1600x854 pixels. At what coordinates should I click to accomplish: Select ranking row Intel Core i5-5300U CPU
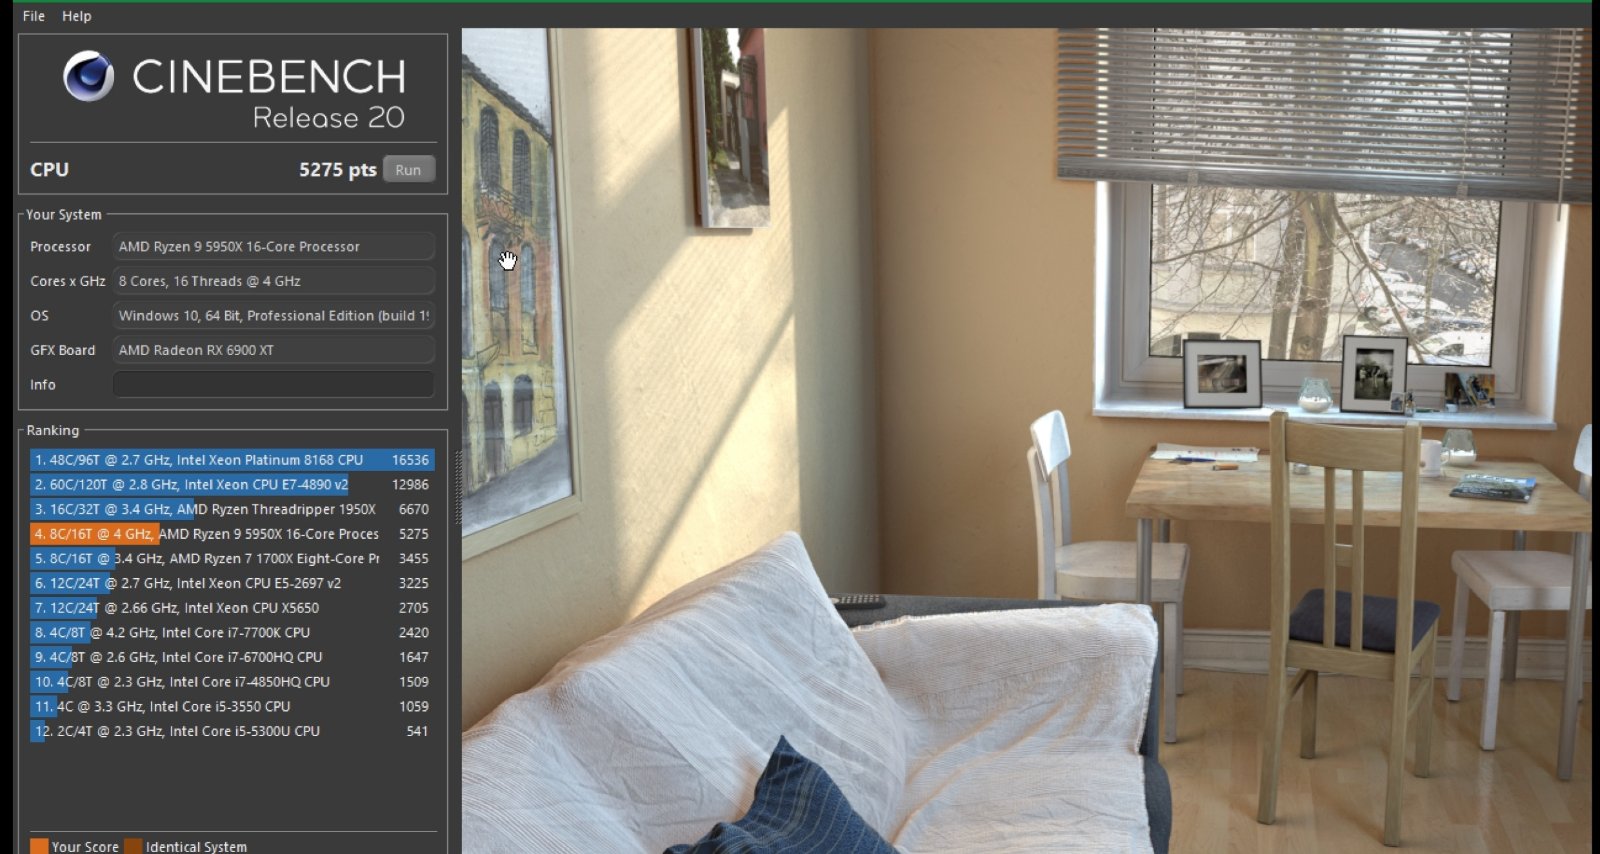click(x=232, y=731)
